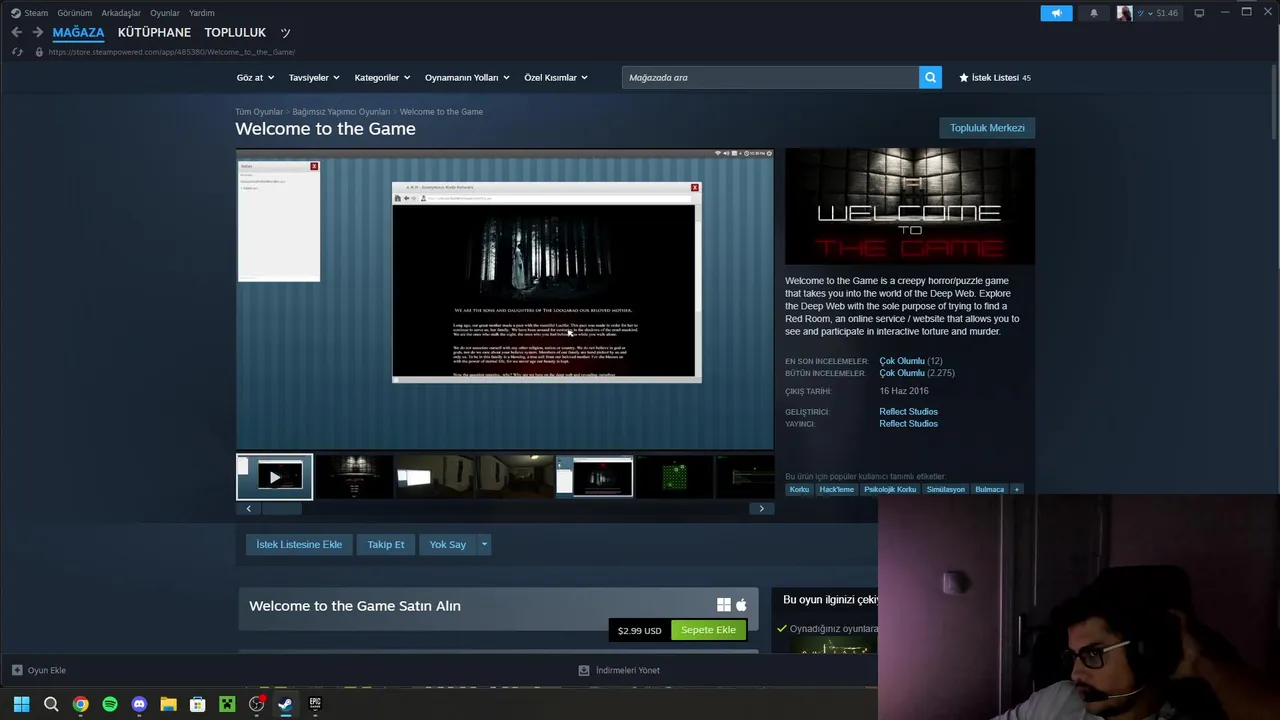
Task: Open Spotify from the taskbar
Action: point(110,704)
